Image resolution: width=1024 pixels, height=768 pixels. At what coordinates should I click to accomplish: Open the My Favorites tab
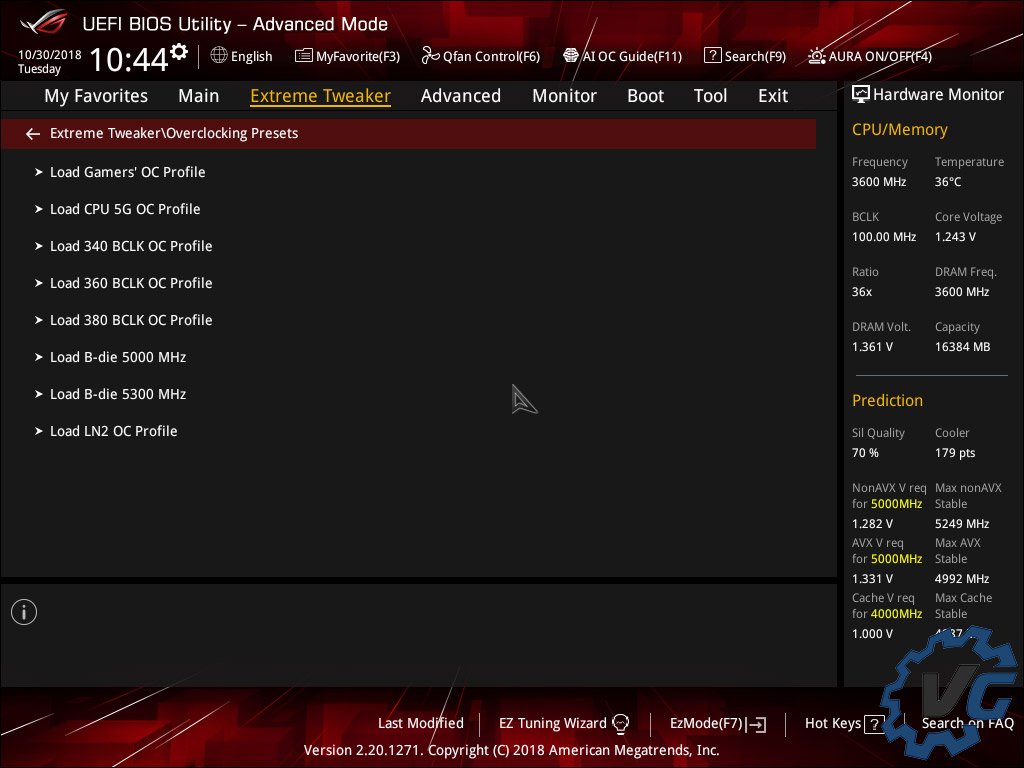(96, 96)
